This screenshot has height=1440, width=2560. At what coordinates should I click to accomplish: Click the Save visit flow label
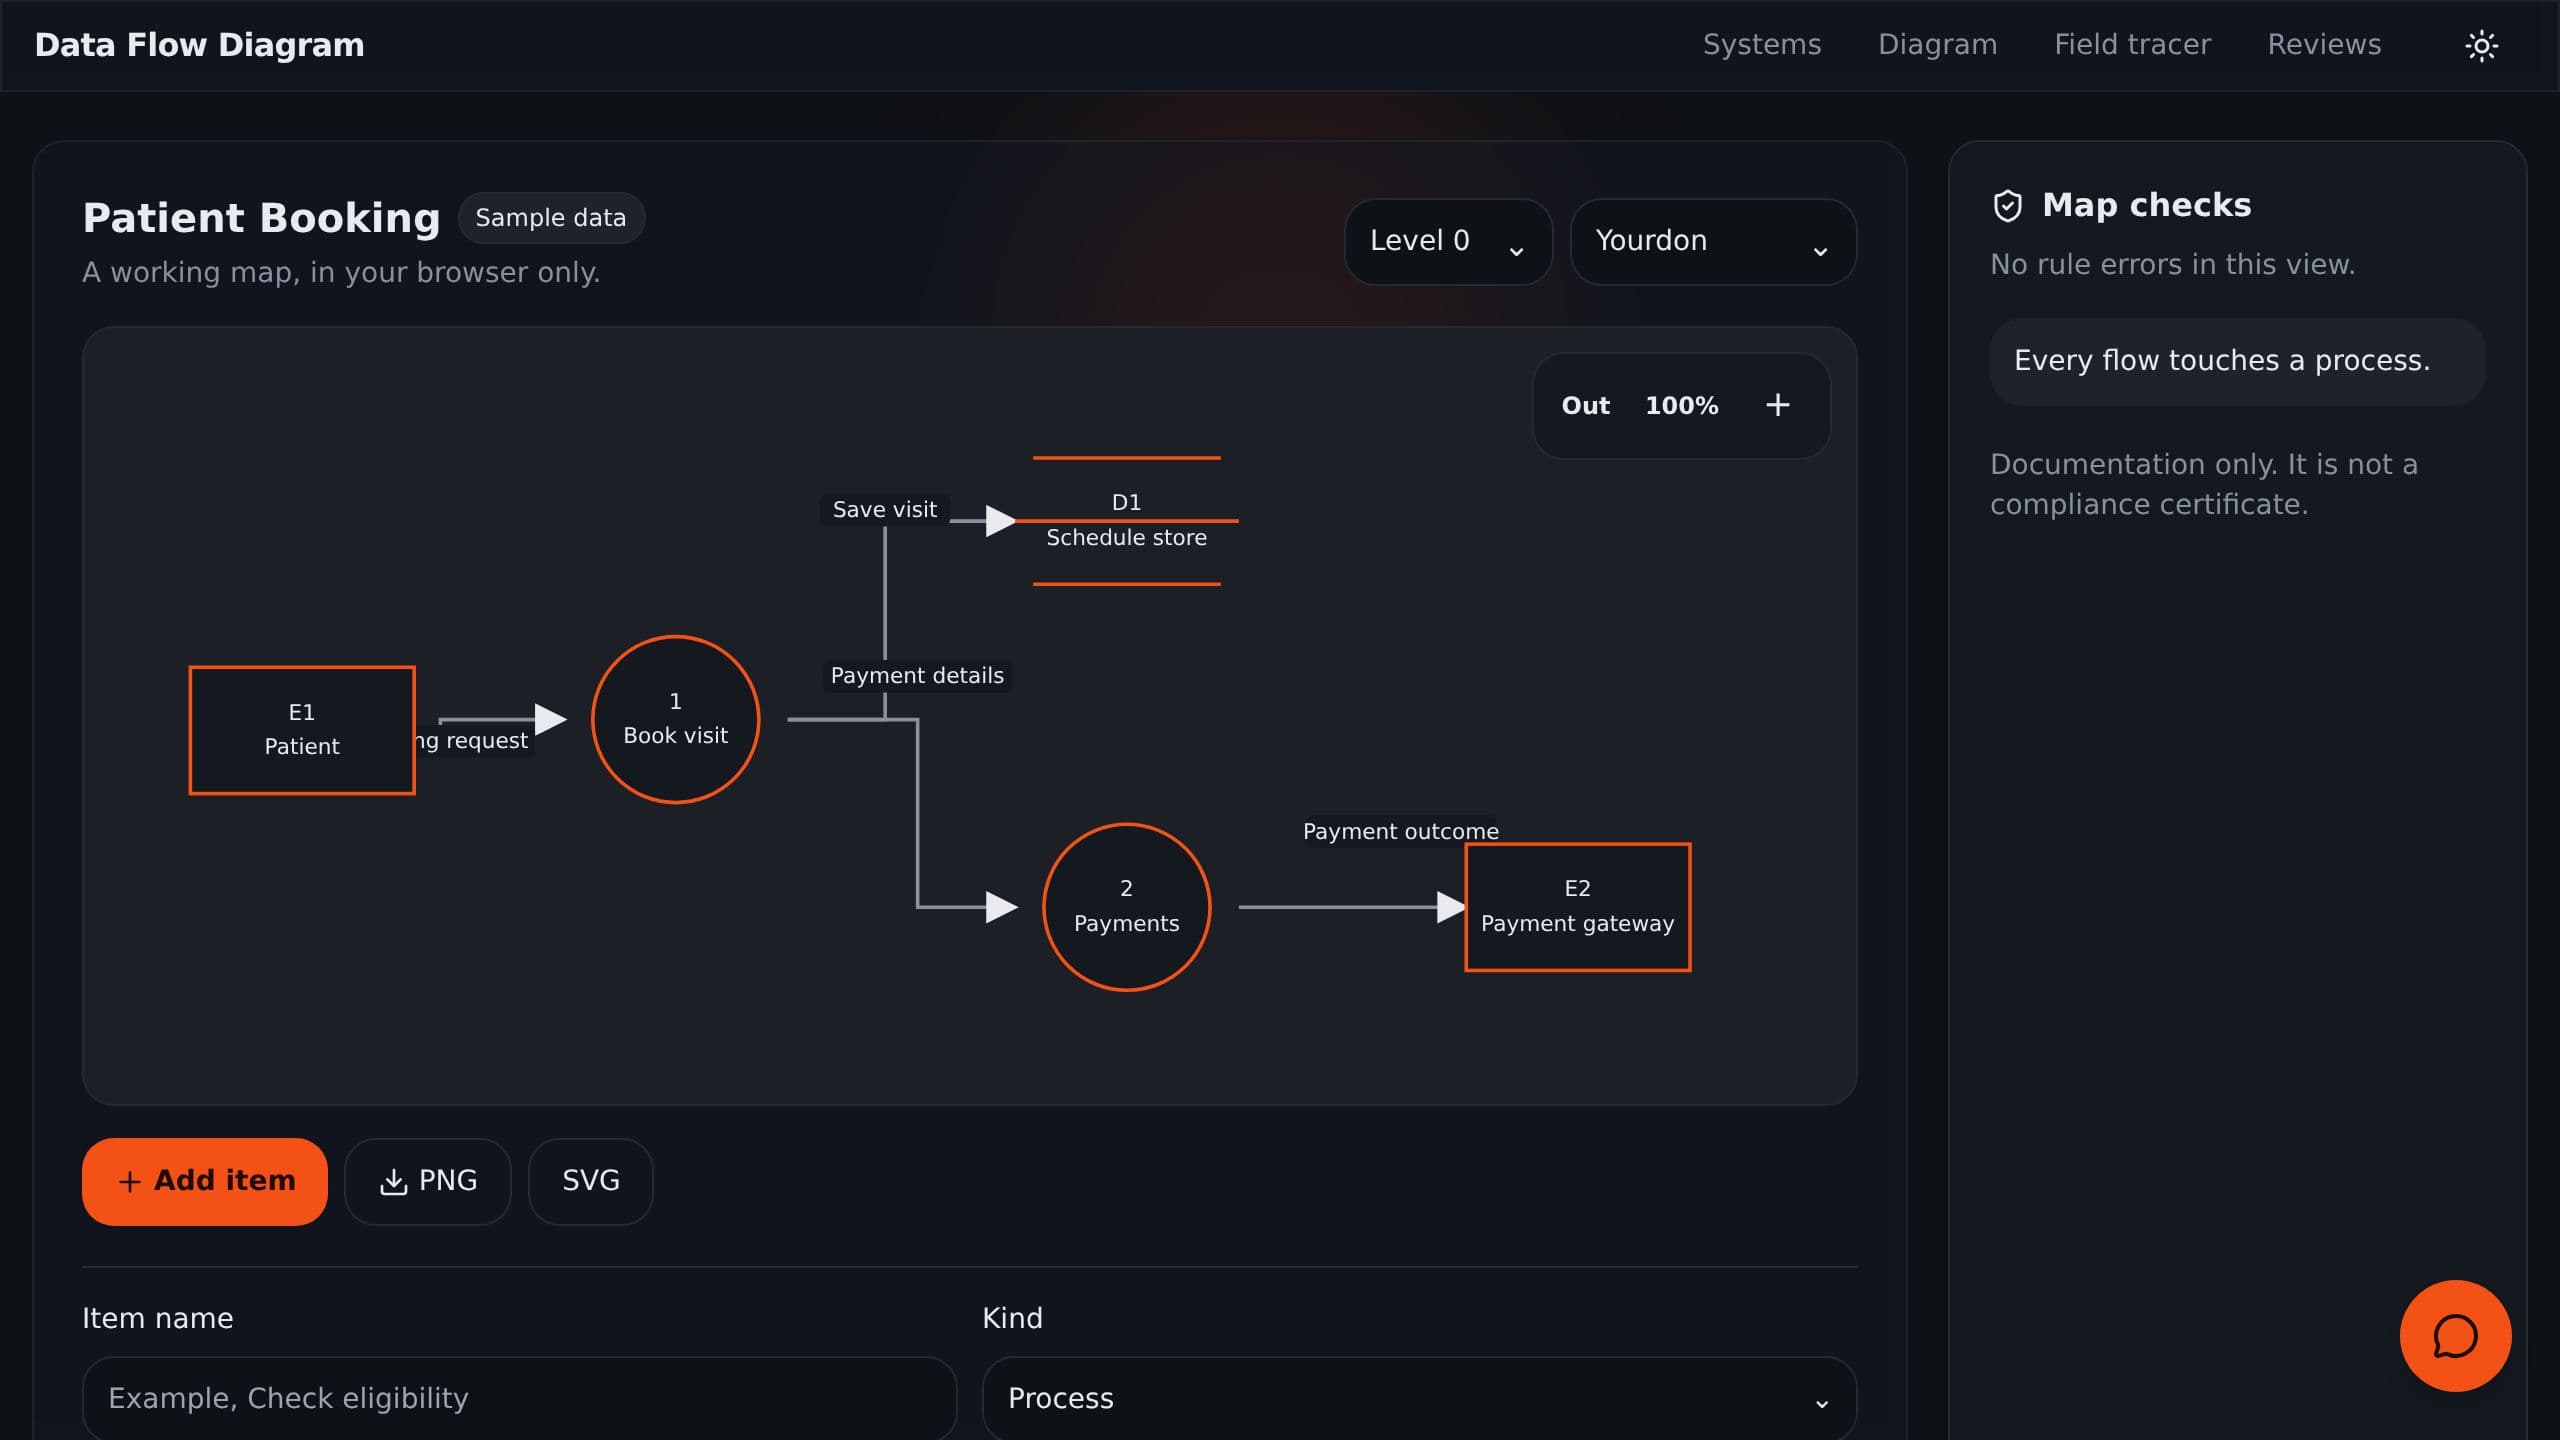[884, 510]
